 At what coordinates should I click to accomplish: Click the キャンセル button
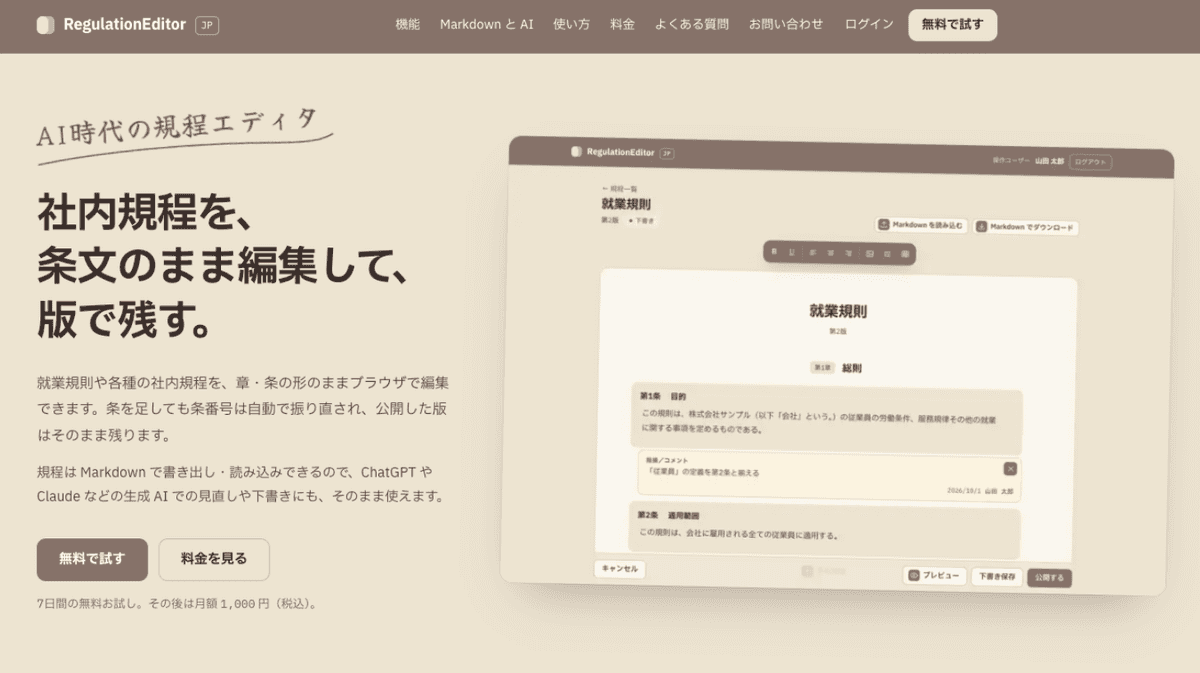coord(620,569)
